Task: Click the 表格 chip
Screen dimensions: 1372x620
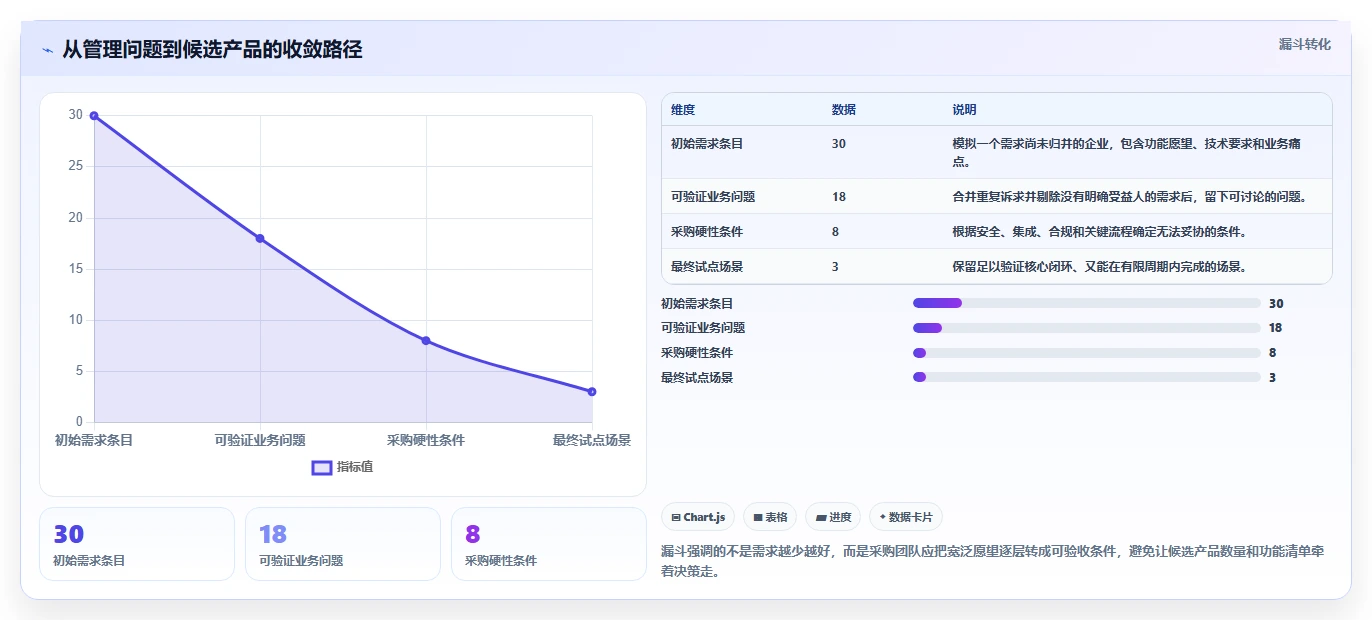Action: point(770,517)
